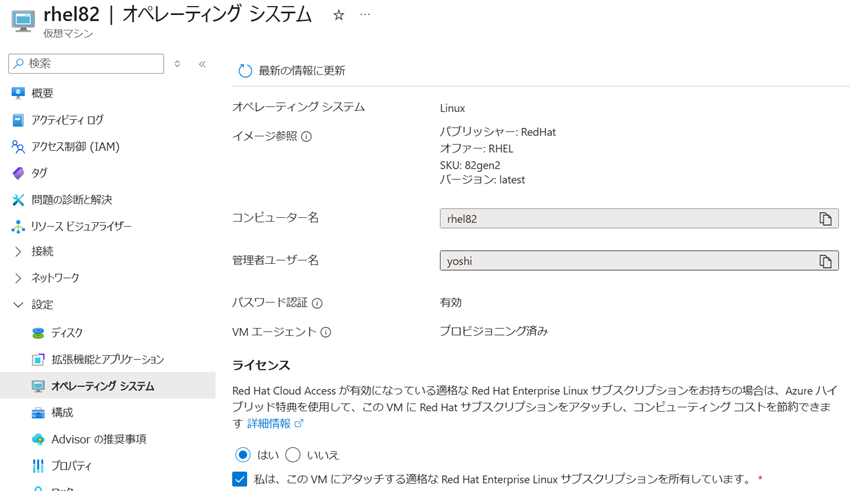Click the ライセンス section heading
The image size is (850, 491).
[x=261, y=365]
